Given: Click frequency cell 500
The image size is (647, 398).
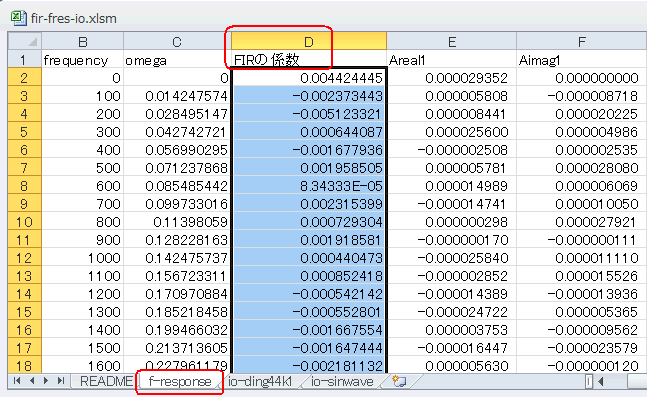Looking at the screenshot, I should (83, 168).
